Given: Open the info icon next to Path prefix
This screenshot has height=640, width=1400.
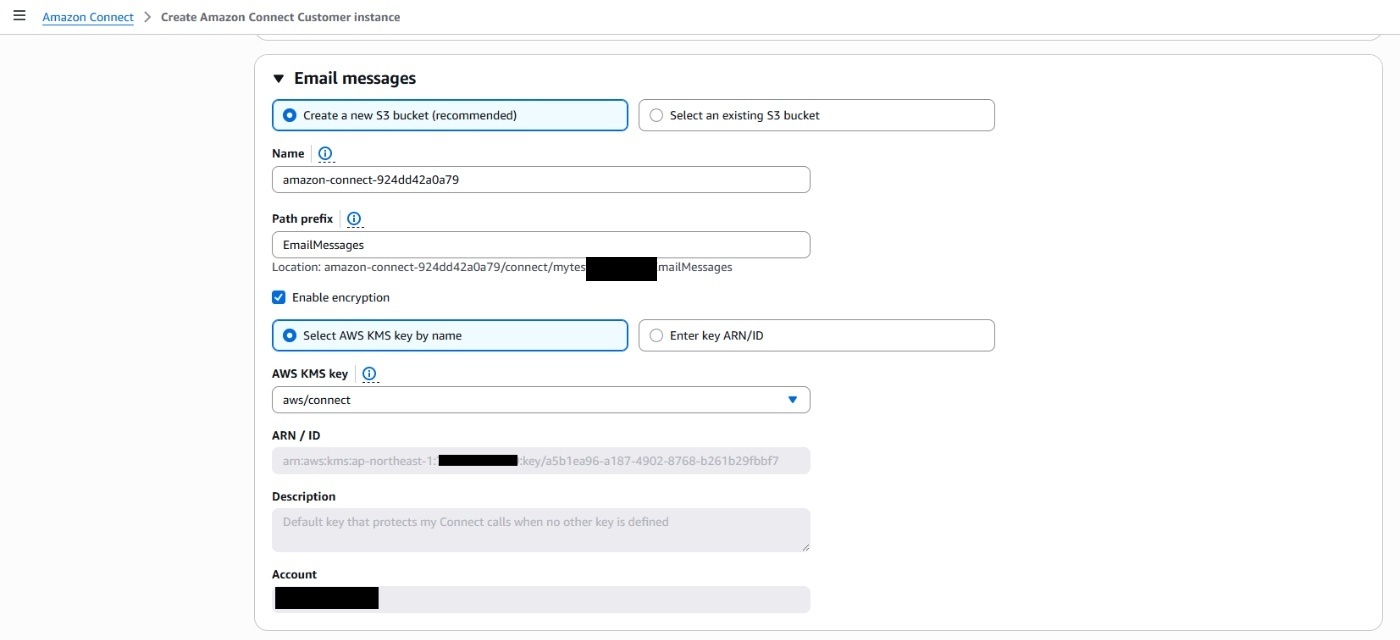Looking at the screenshot, I should [x=354, y=219].
